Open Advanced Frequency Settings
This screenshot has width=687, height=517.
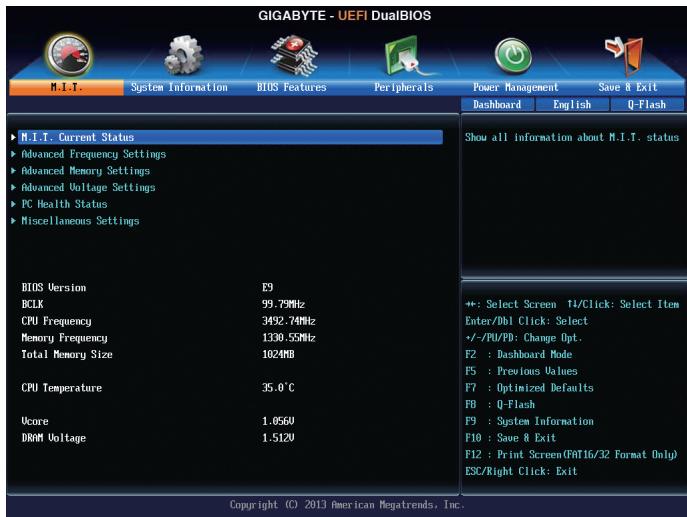[94, 154]
